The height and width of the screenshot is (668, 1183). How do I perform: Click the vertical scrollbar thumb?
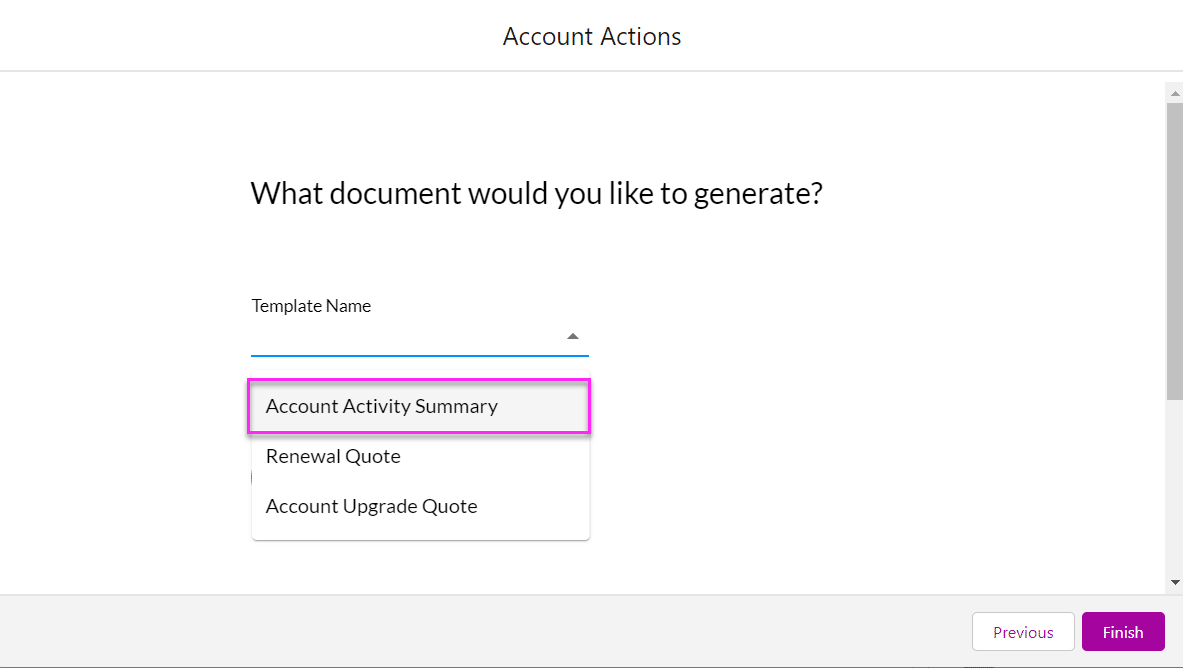(1174, 250)
